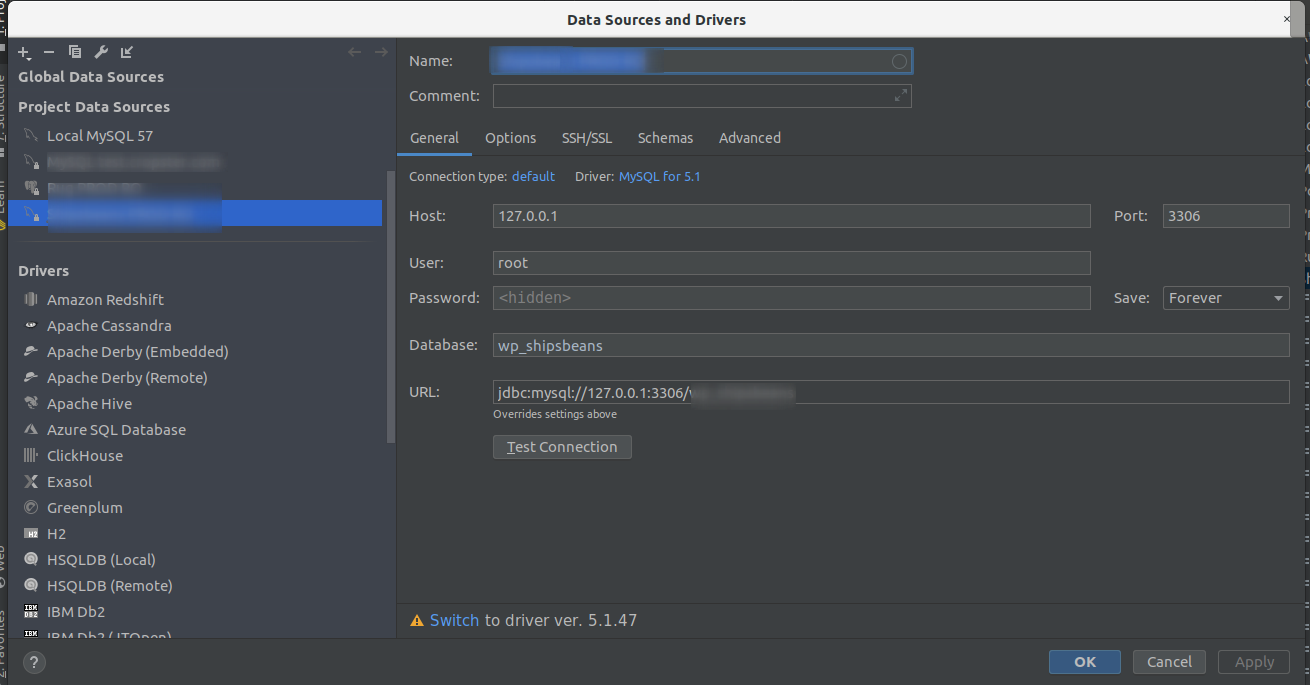Click the Apply button

click(1254, 662)
